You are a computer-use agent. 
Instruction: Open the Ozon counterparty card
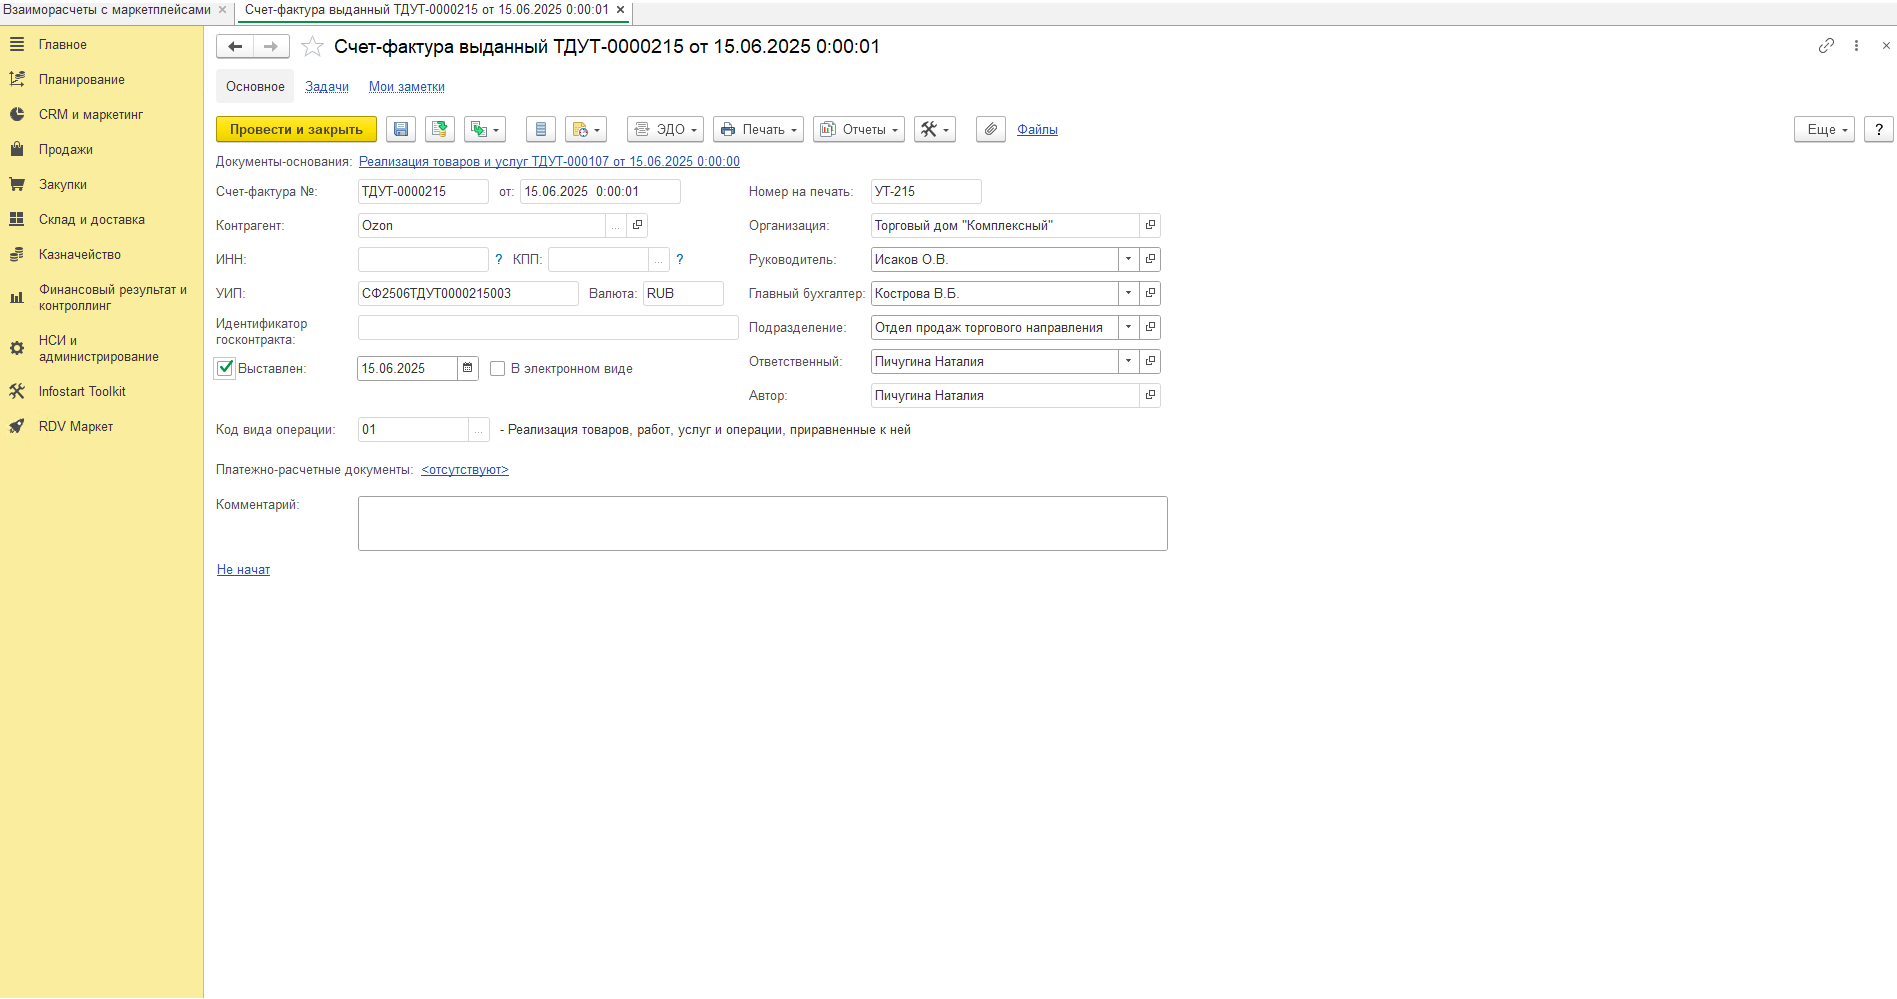[x=638, y=225]
